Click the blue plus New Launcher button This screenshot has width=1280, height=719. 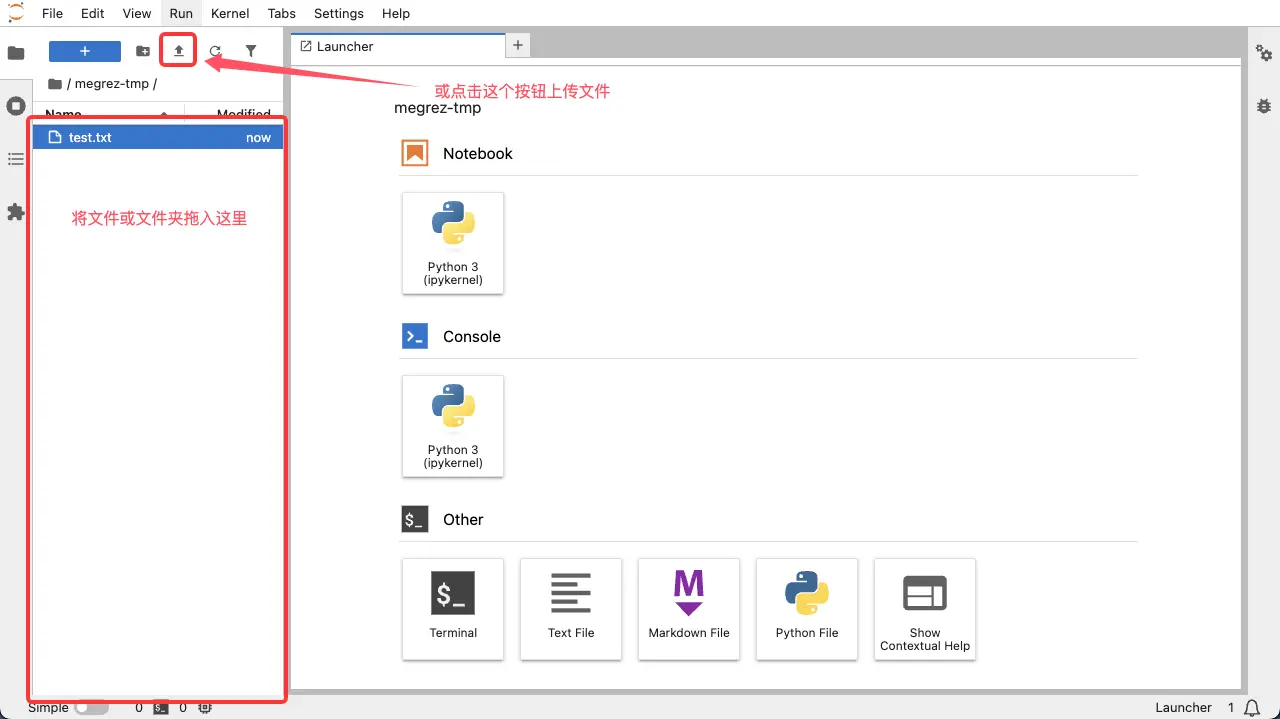[84, 50]
